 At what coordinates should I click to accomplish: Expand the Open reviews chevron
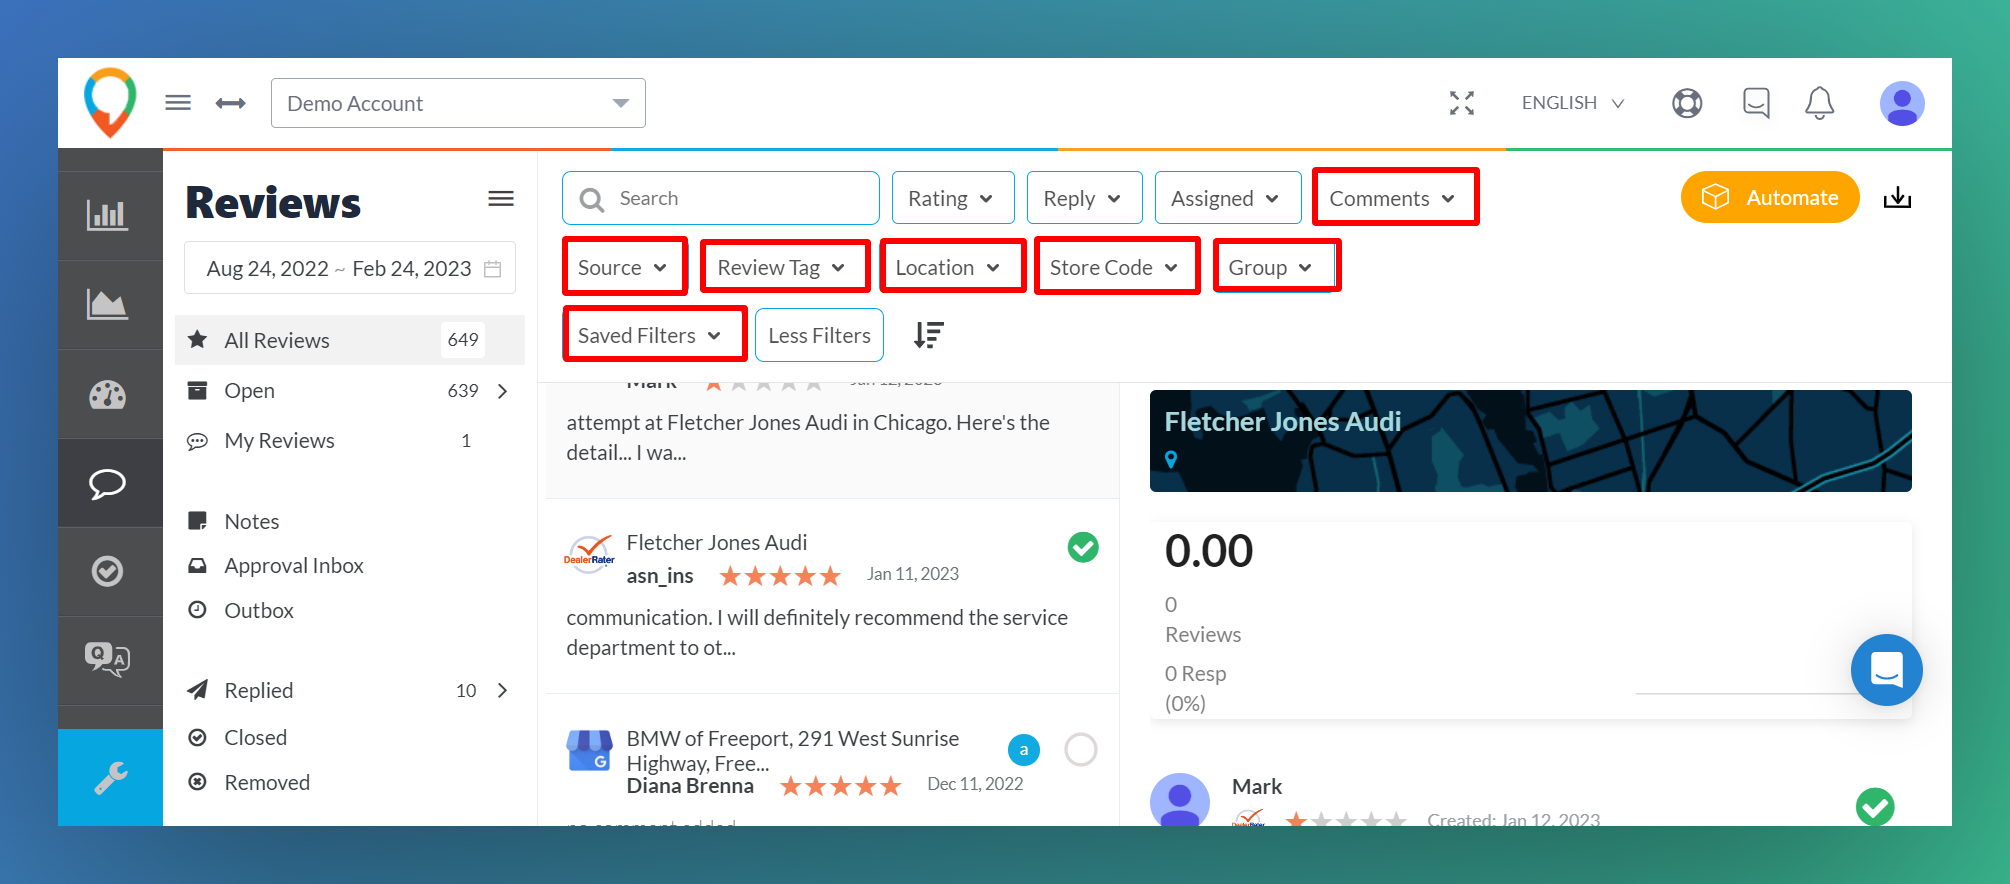pos(503,391)
